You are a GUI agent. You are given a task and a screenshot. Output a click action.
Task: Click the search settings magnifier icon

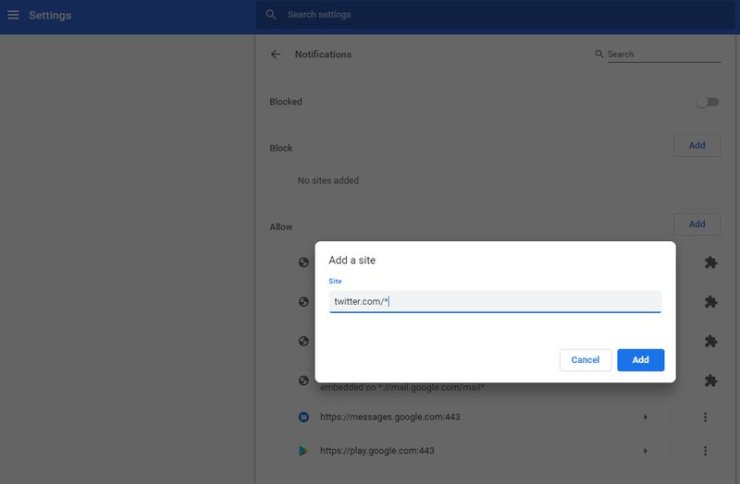[x=270, y=15]
